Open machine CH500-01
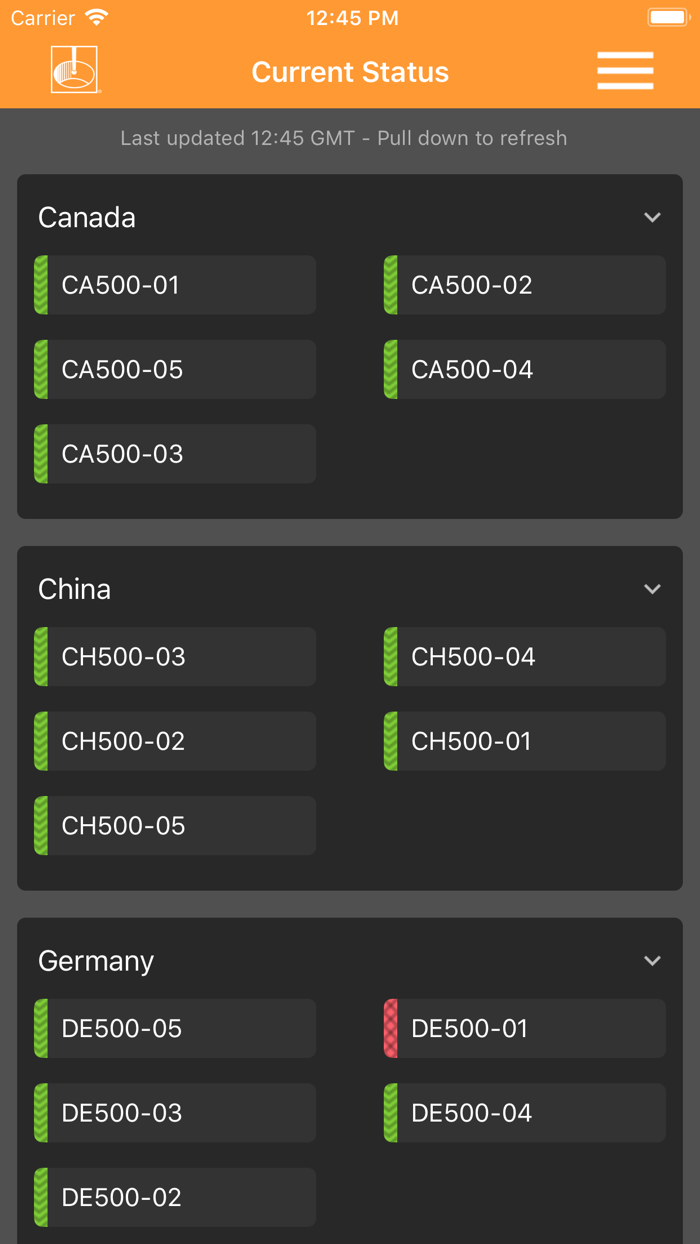The width and height of the screenshot is (700, 1244). (525, 741)
